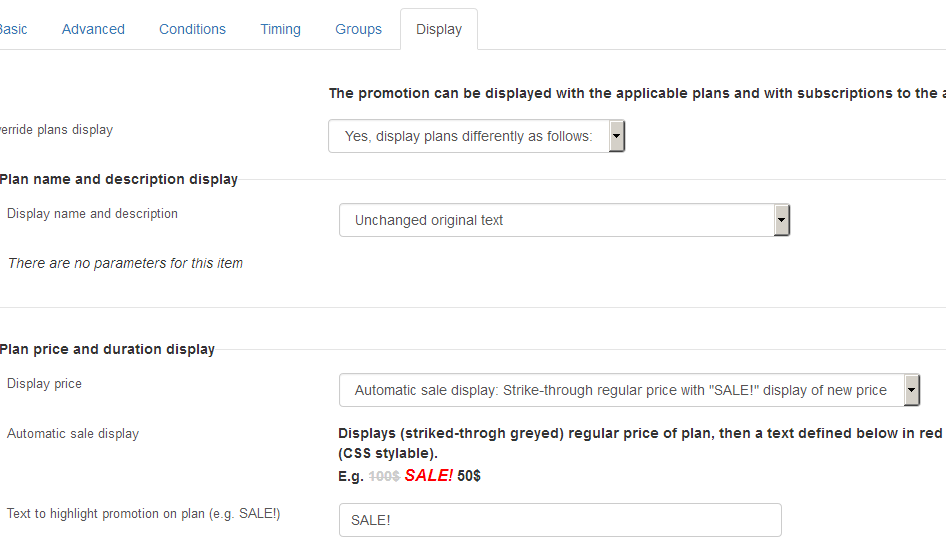Screen dimensions: 946x551
Task: Click the 'Plan name and description display' heading
Action: pyautogui.click(x=119, y=179)
